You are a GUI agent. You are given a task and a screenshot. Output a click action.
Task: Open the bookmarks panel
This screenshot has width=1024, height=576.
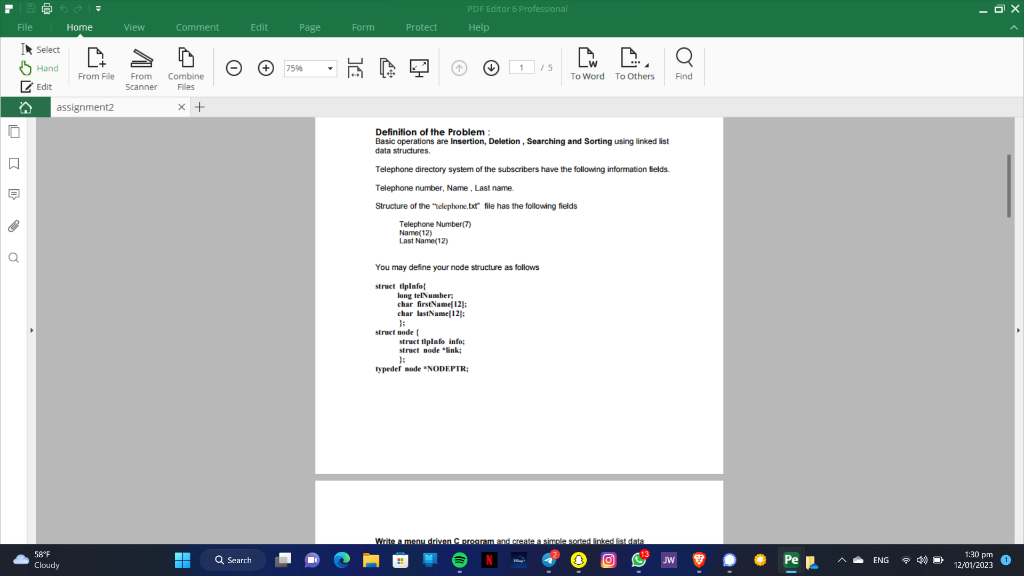click(14, 163)
